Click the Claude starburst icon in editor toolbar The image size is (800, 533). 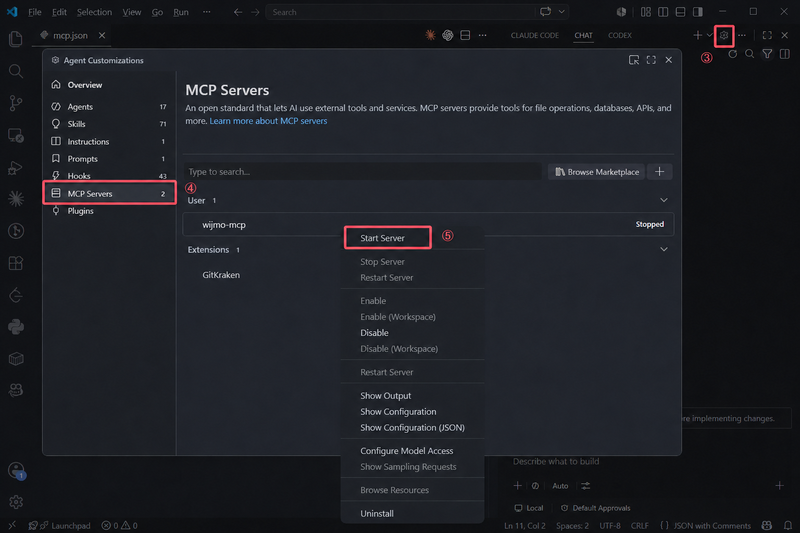[431, 35]
